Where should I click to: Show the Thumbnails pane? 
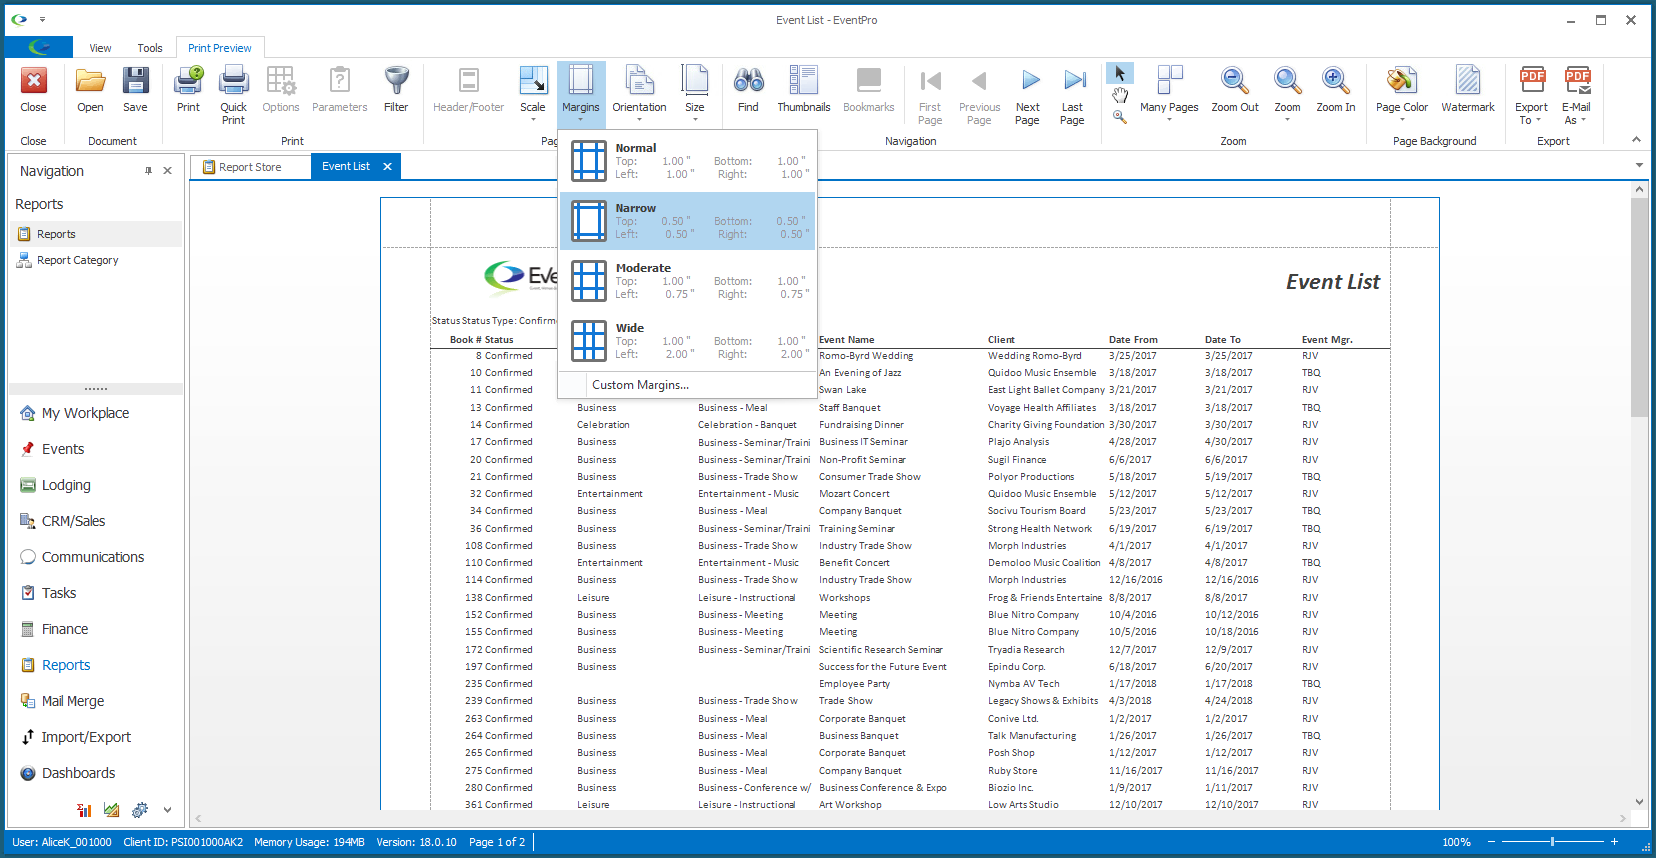click(x=804, y=90)
